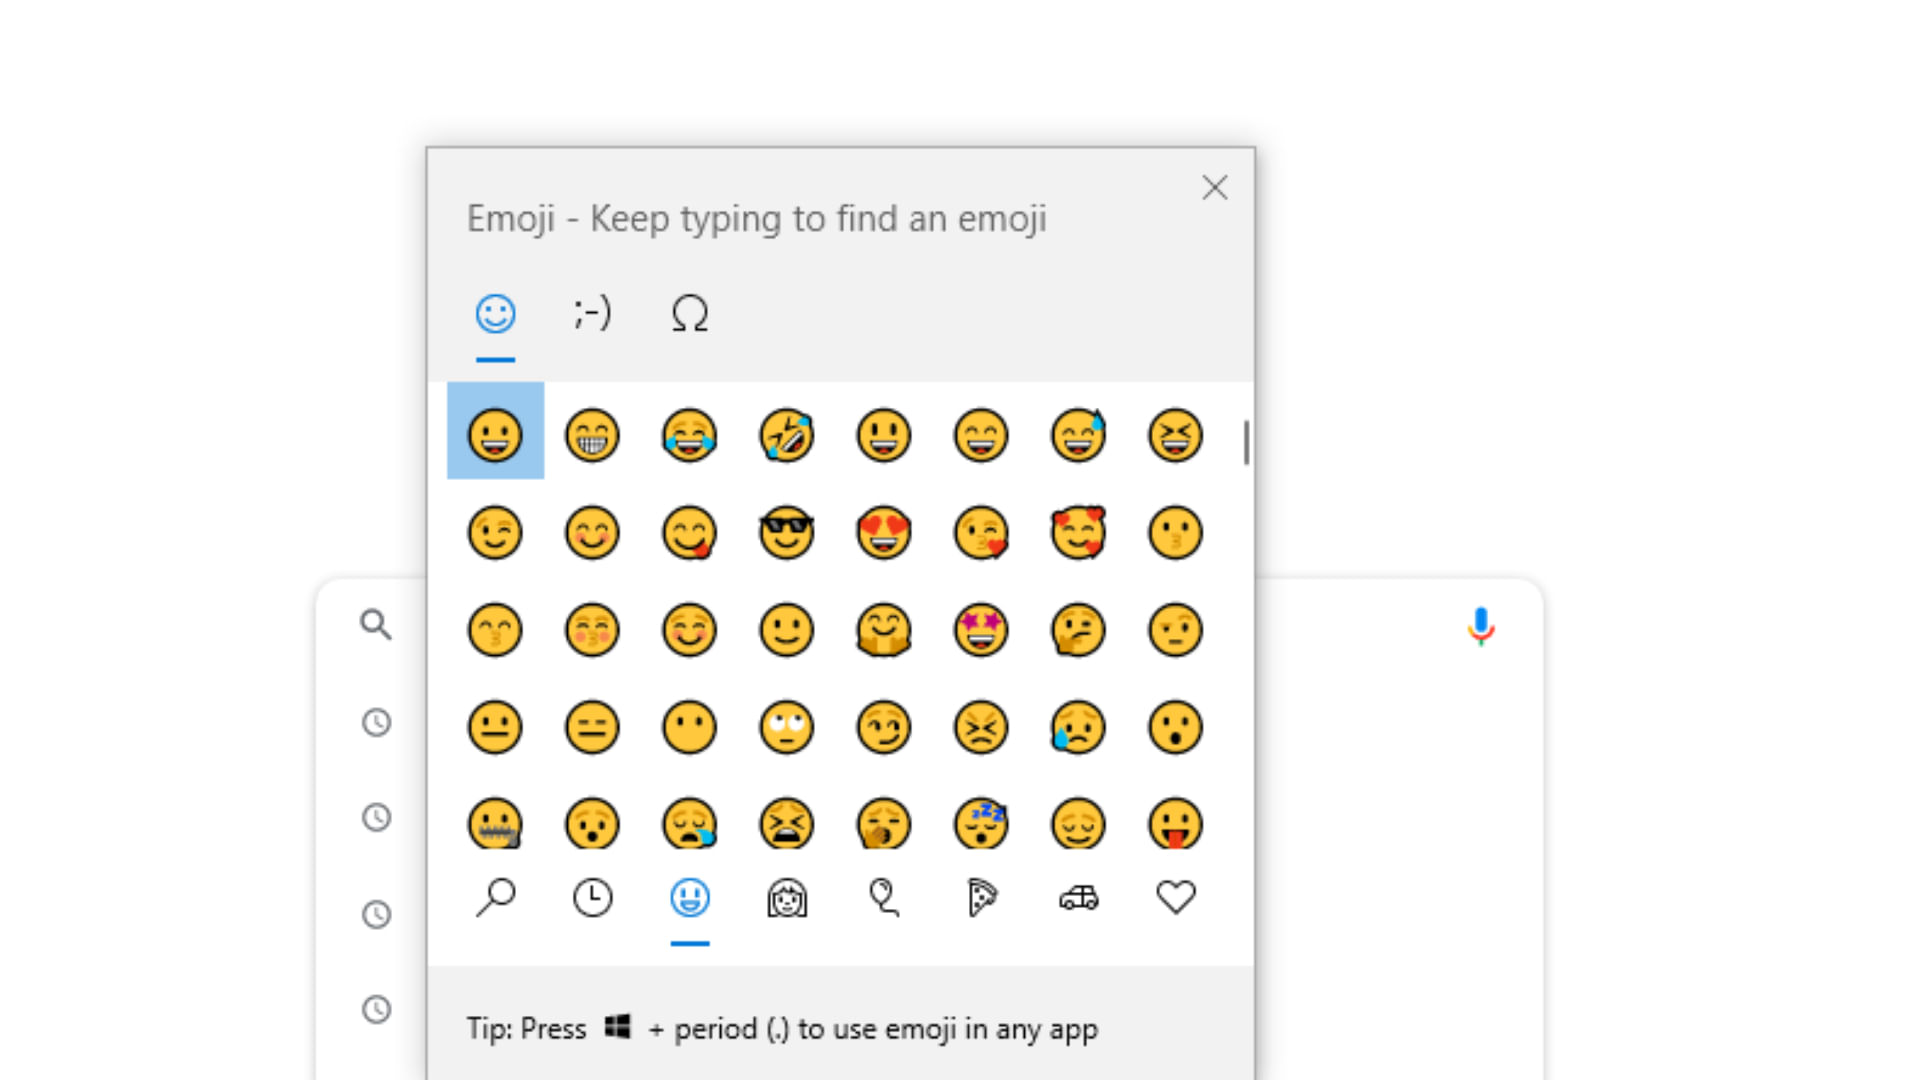Insert the rolling-on-floor laughing emoji
Viewport: 1920px width, 1080px height.
point(787,436)
